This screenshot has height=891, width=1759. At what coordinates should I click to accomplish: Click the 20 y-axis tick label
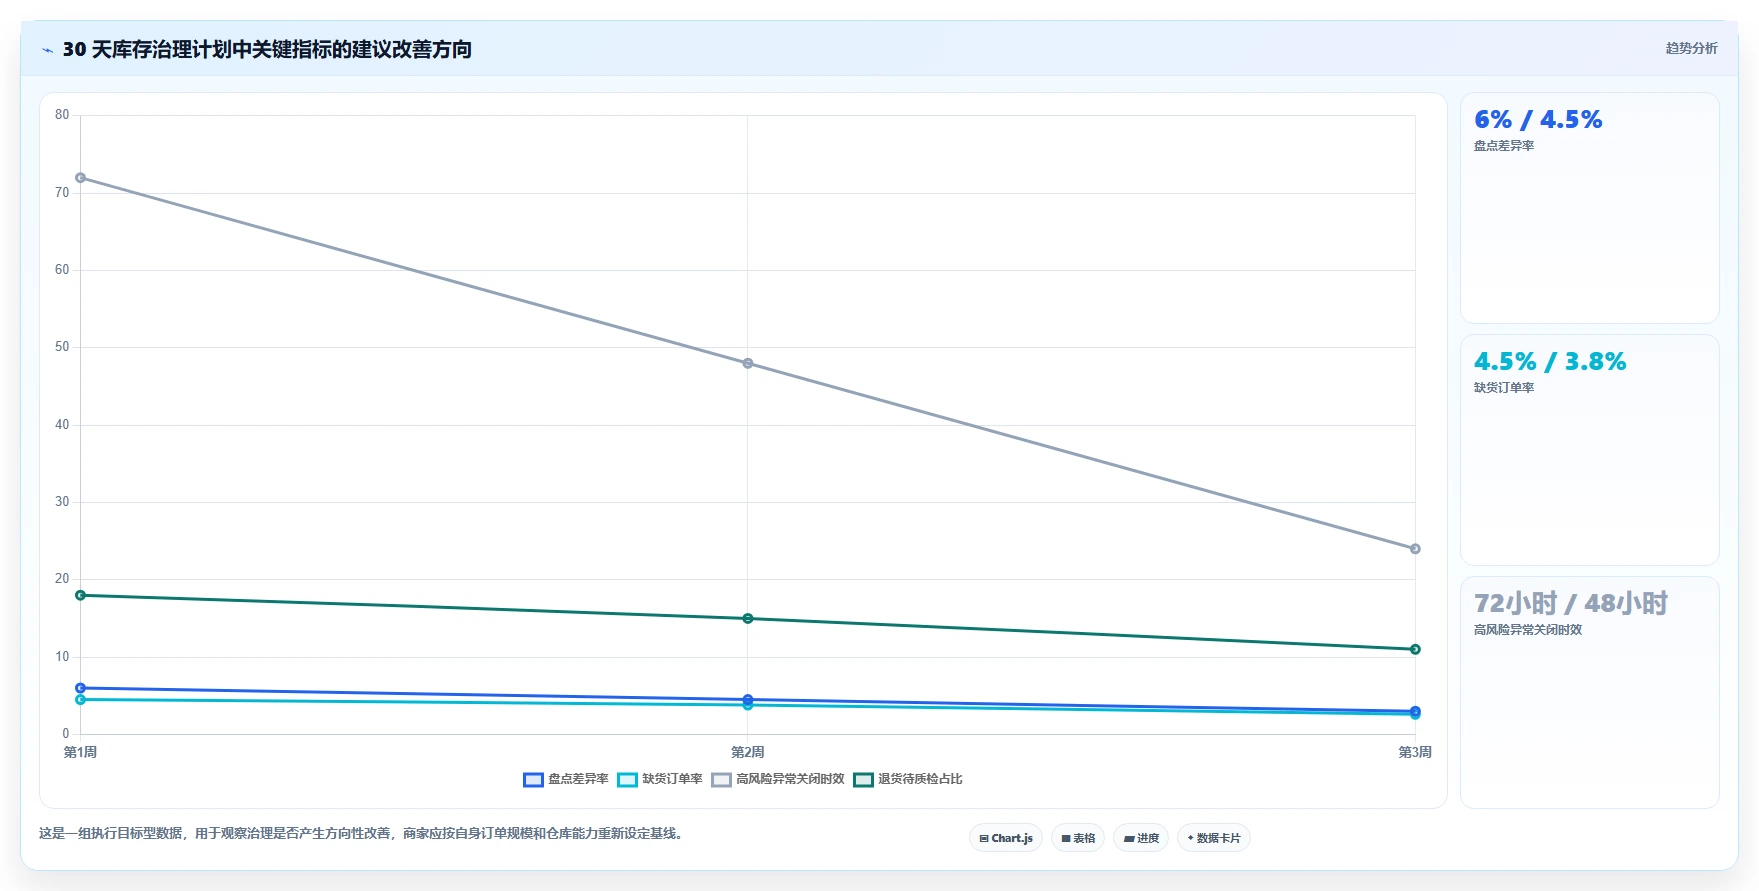(62, 579)
